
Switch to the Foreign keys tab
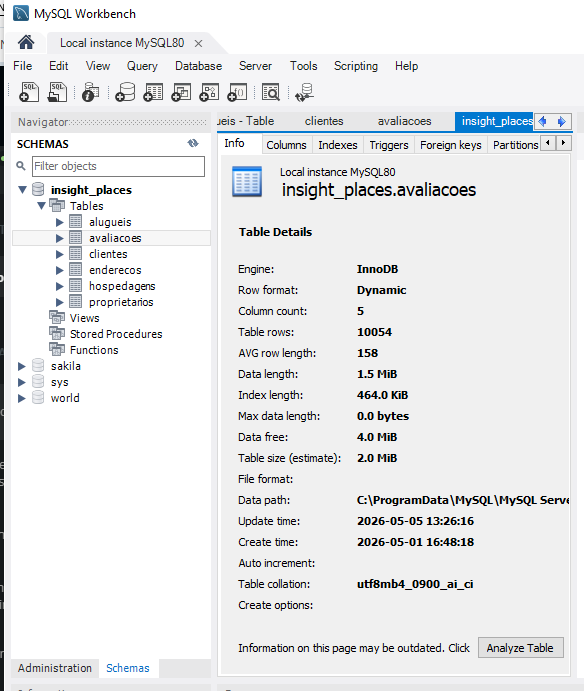tap(450, 145)
